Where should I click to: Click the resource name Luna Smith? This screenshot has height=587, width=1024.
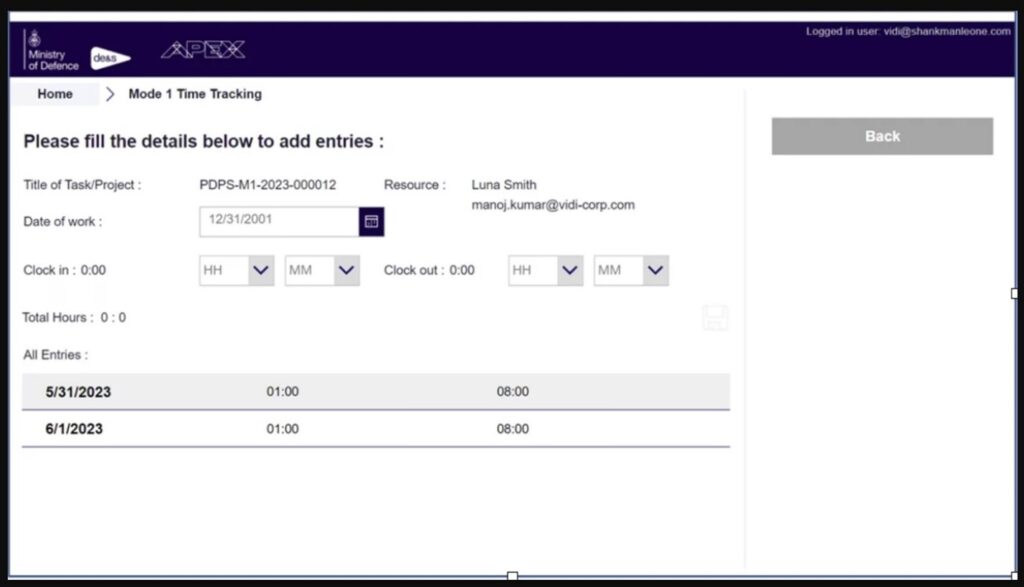point(504,185)
